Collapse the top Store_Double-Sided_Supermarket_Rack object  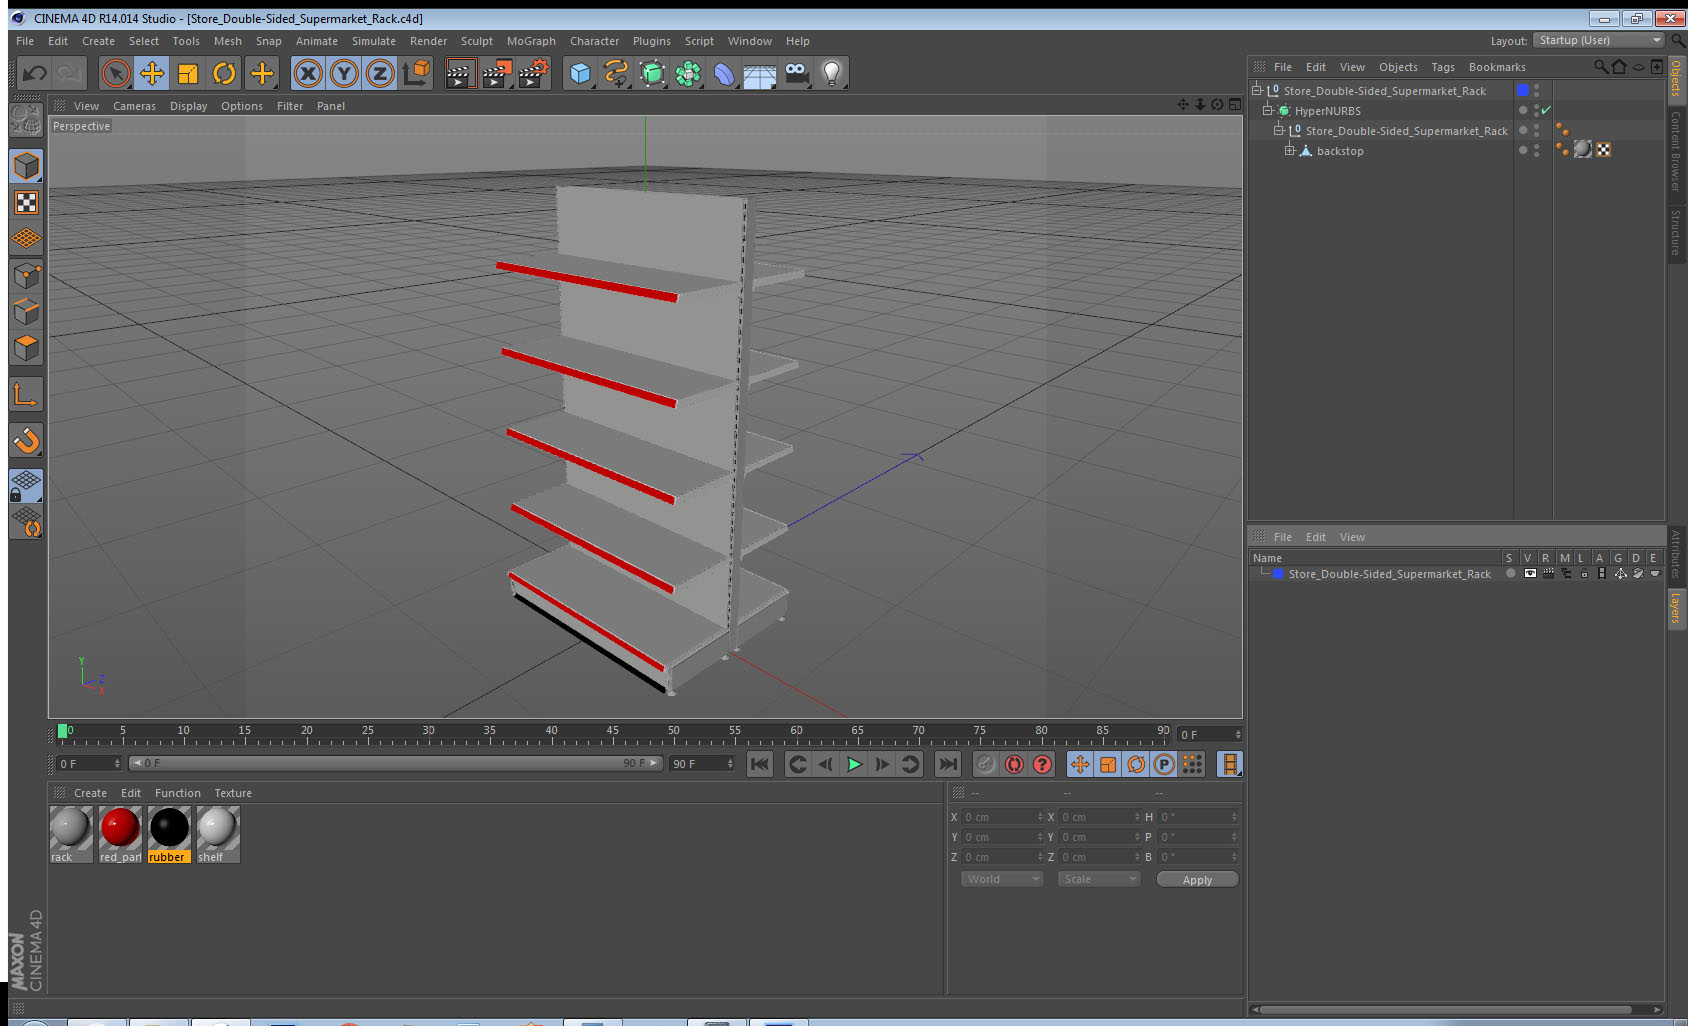(1257, 90)
